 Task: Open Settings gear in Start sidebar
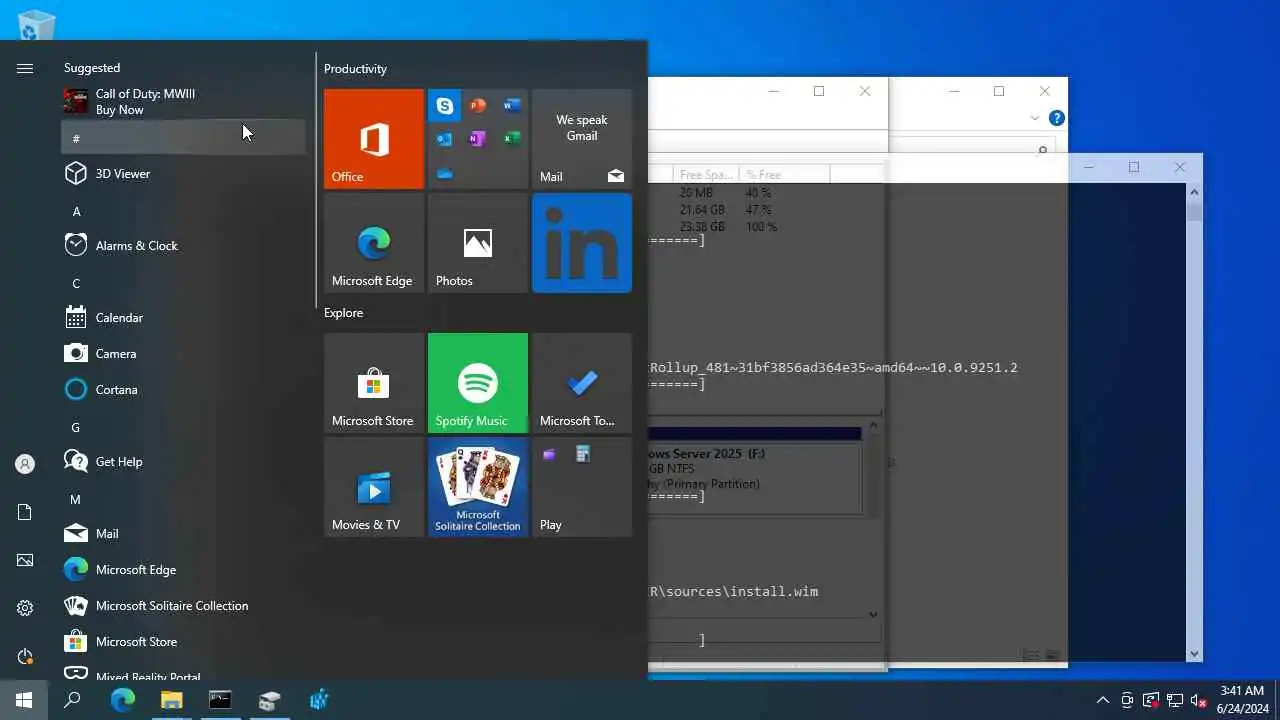point(25,608)
